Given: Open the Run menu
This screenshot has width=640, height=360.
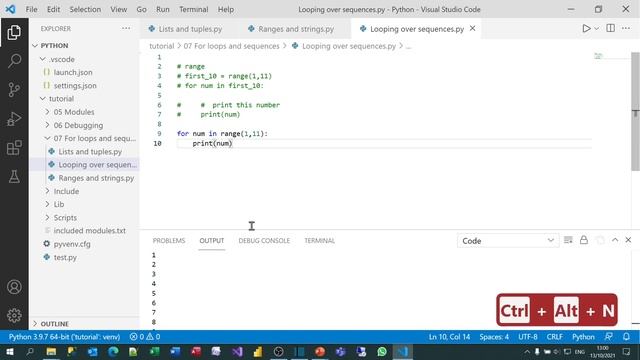Looking at the screenshot, I should pos(162,9).
